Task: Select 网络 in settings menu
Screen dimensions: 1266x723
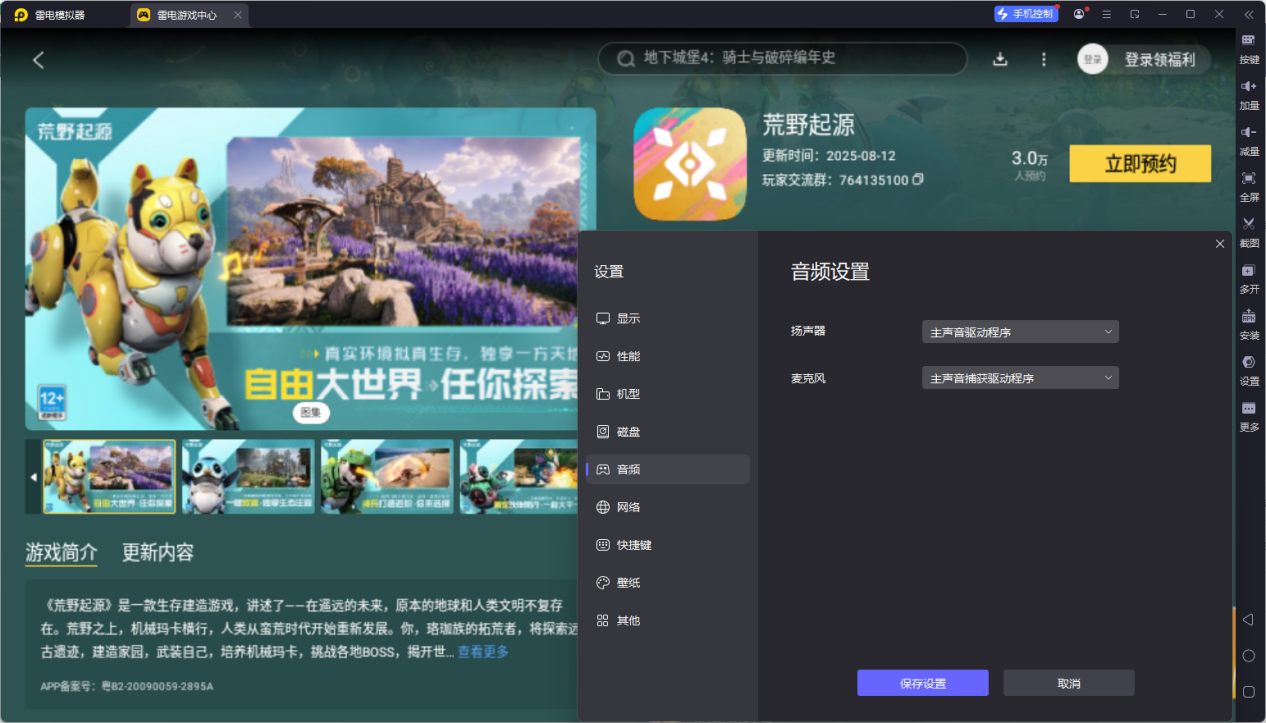Action: coord(668,507)
